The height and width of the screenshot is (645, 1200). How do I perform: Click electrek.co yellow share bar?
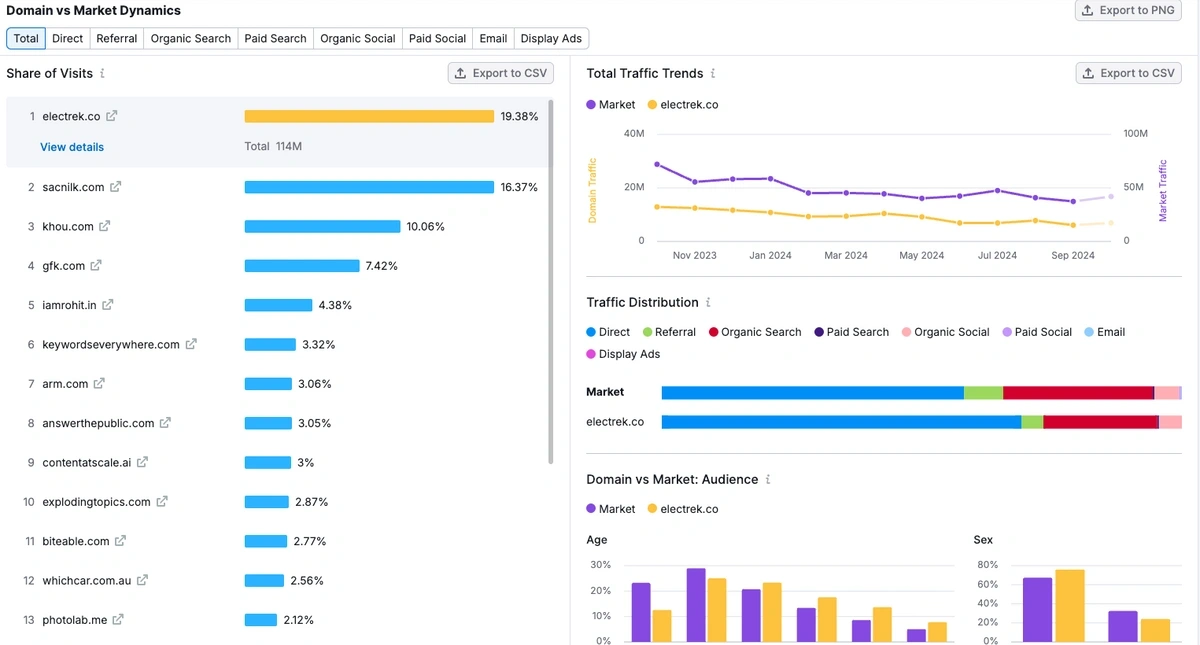coord(369,116)
